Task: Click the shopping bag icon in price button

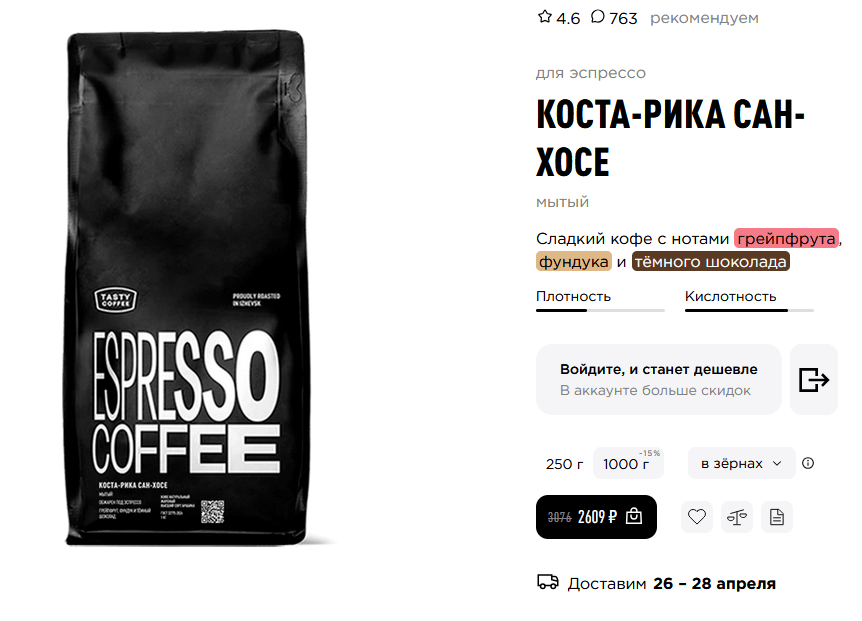Action: click(634, 516)
